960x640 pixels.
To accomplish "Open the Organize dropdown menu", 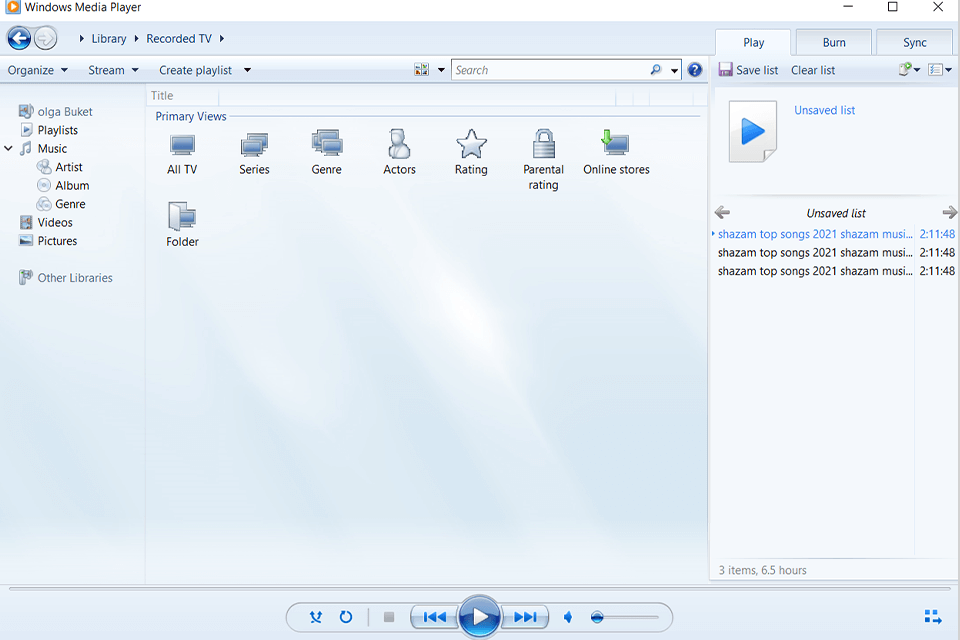I will [37, 70].
